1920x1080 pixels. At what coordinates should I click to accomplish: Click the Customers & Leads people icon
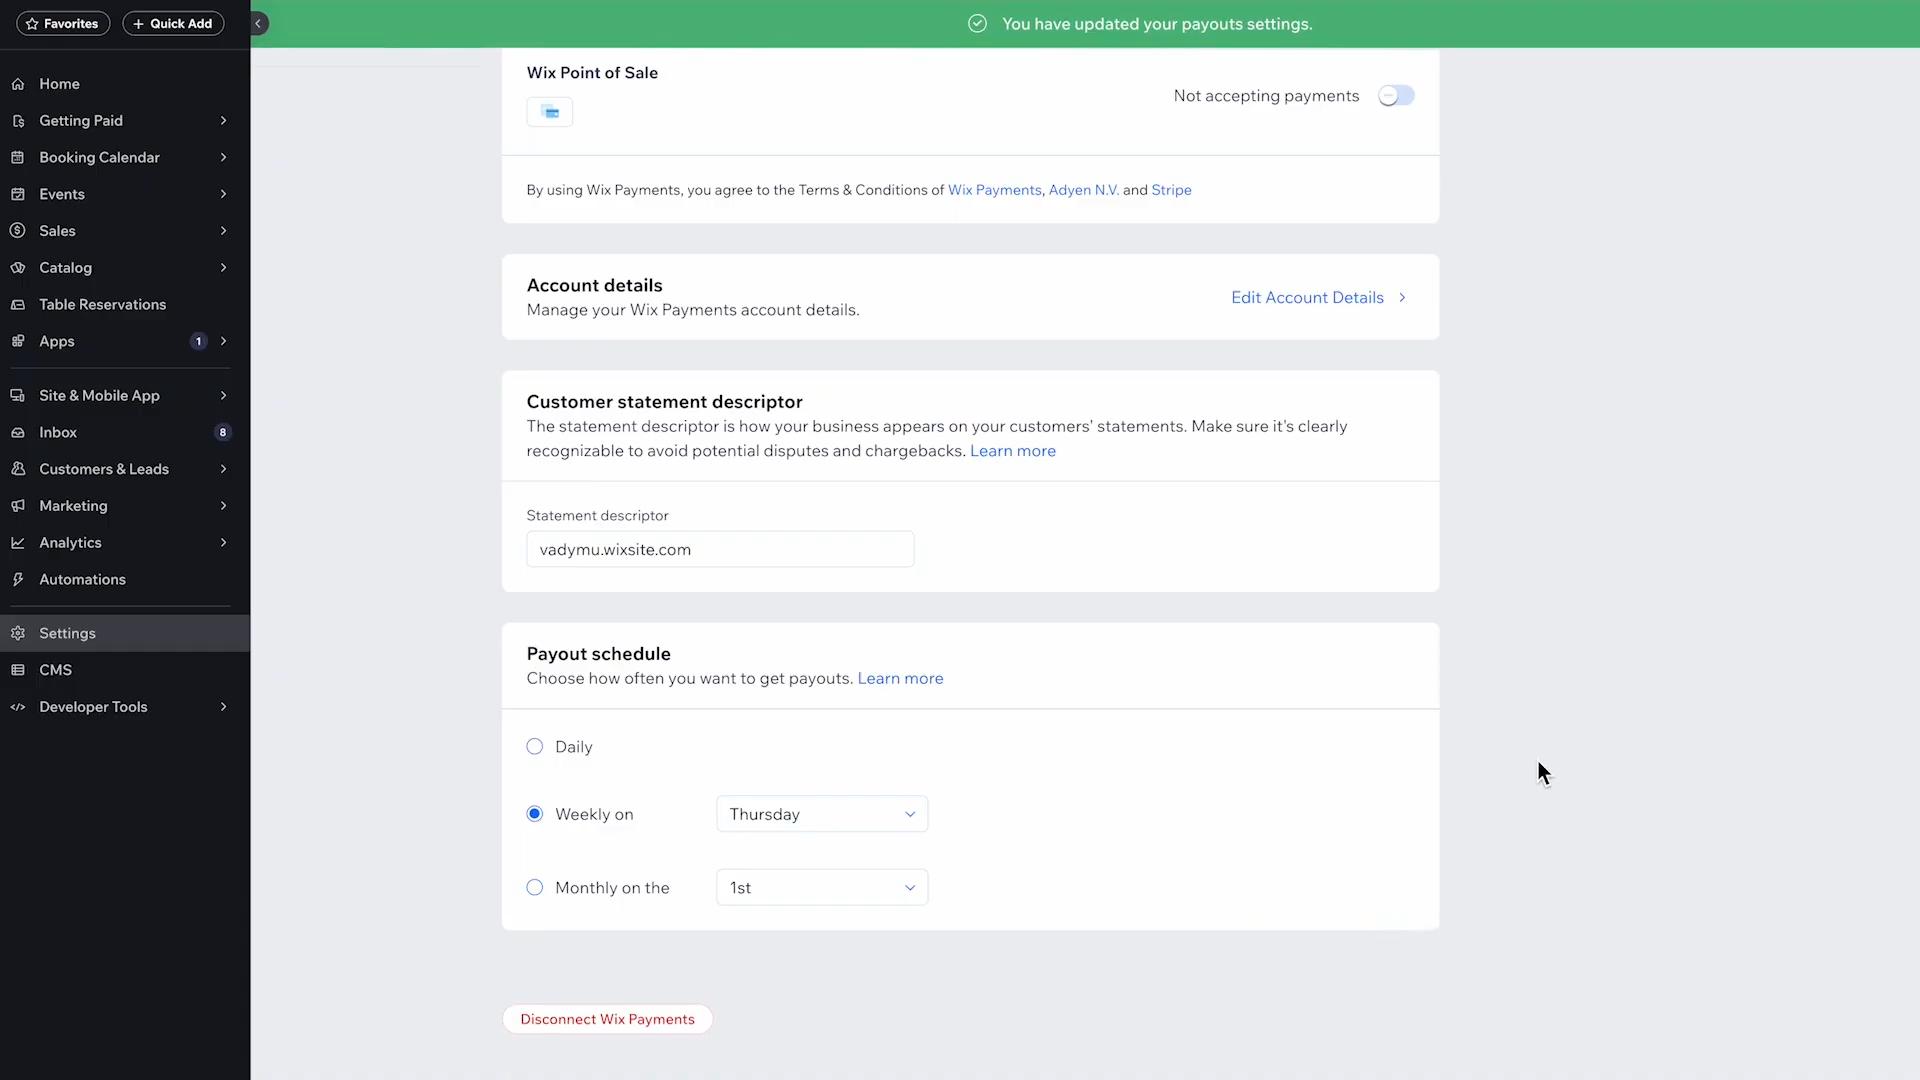[18, 469]
